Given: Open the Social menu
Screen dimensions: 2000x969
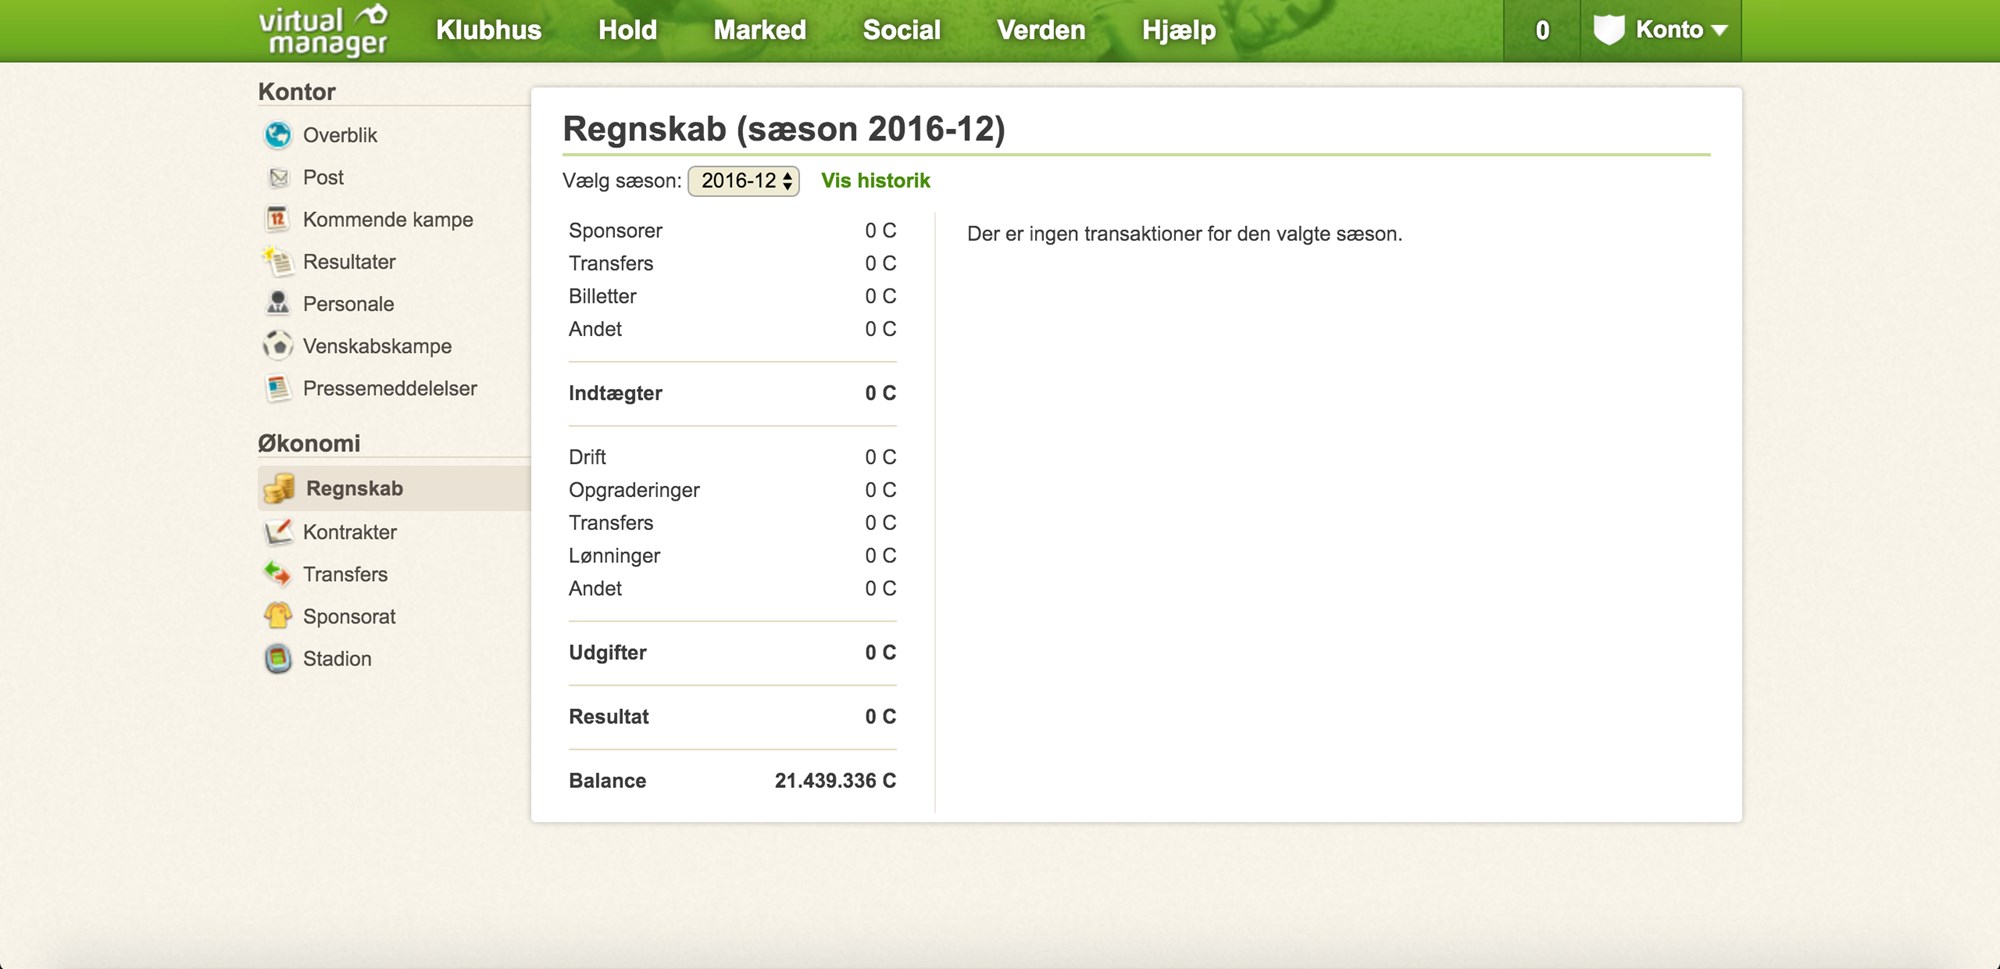Looking at the screenshot, I should point(902,30).
